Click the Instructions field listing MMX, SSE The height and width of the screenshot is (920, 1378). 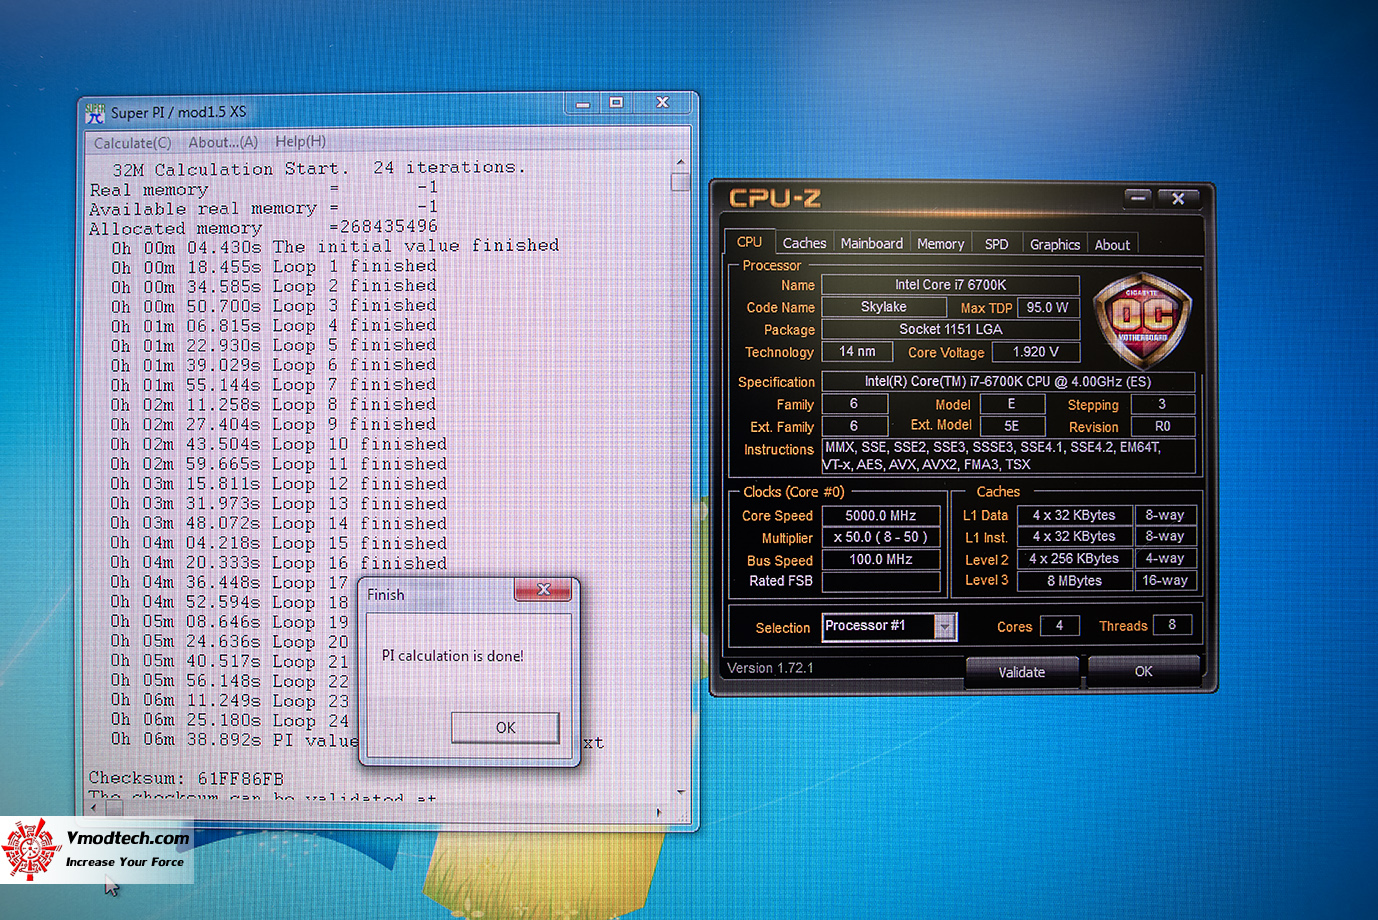coord(1008,456)
